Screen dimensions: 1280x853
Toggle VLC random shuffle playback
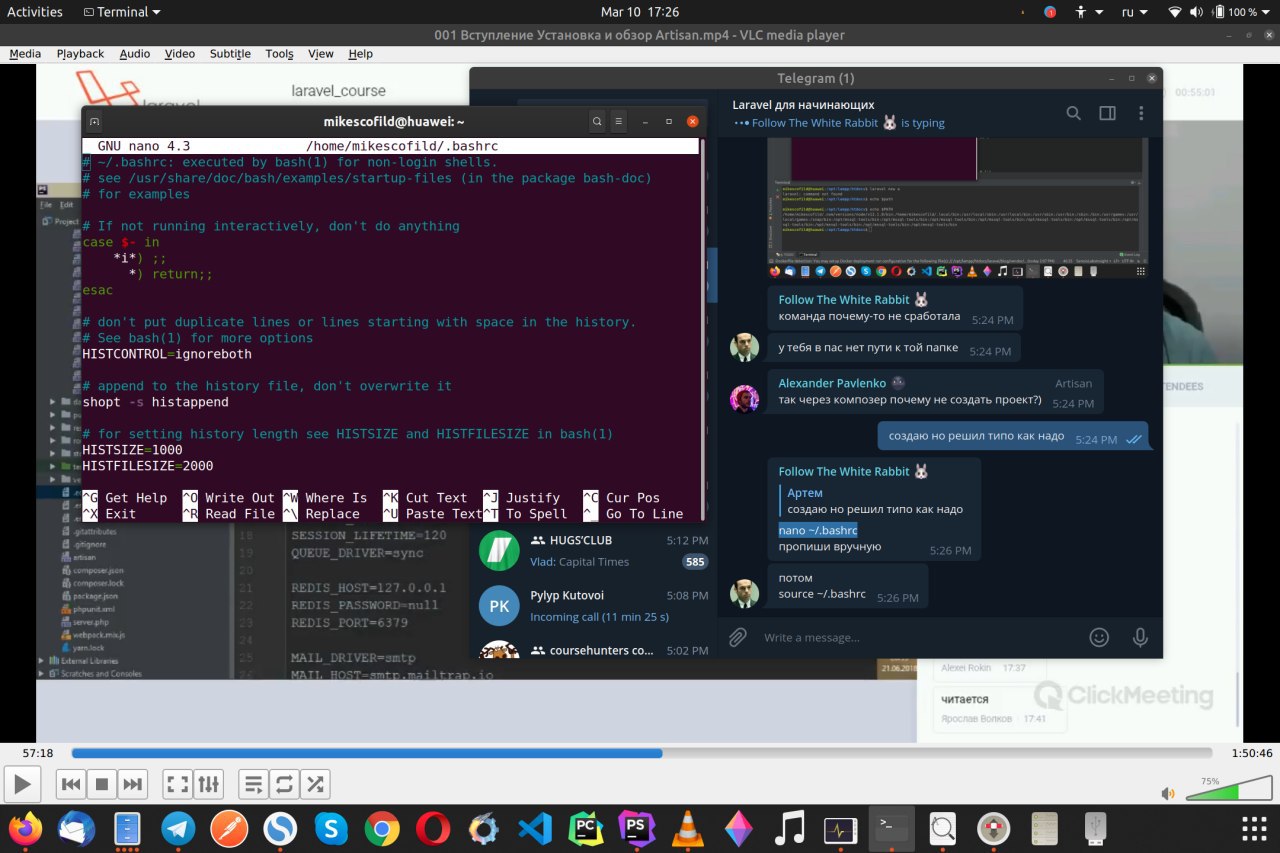316,784
